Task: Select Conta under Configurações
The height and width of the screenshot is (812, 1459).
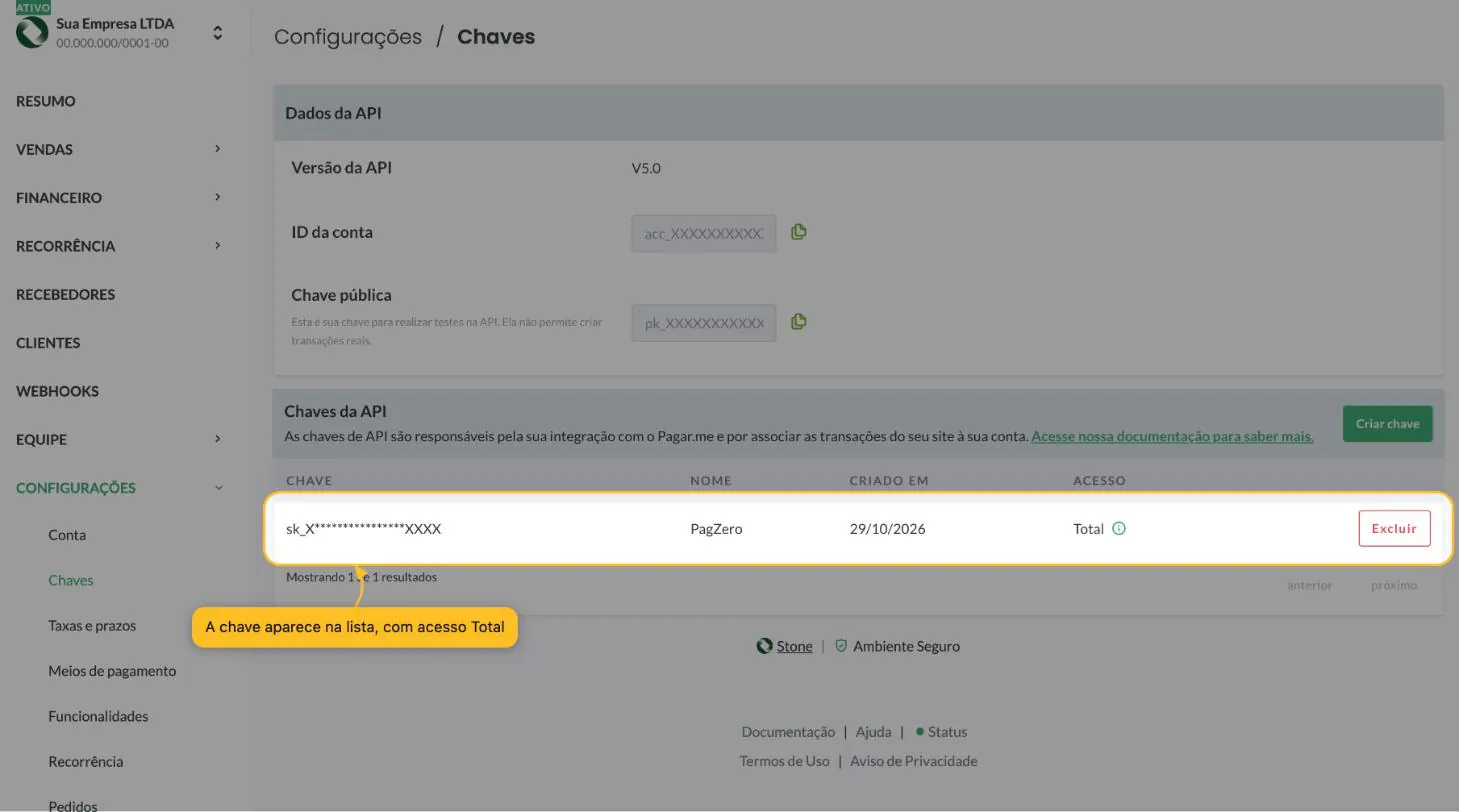Action: point(67,535)
